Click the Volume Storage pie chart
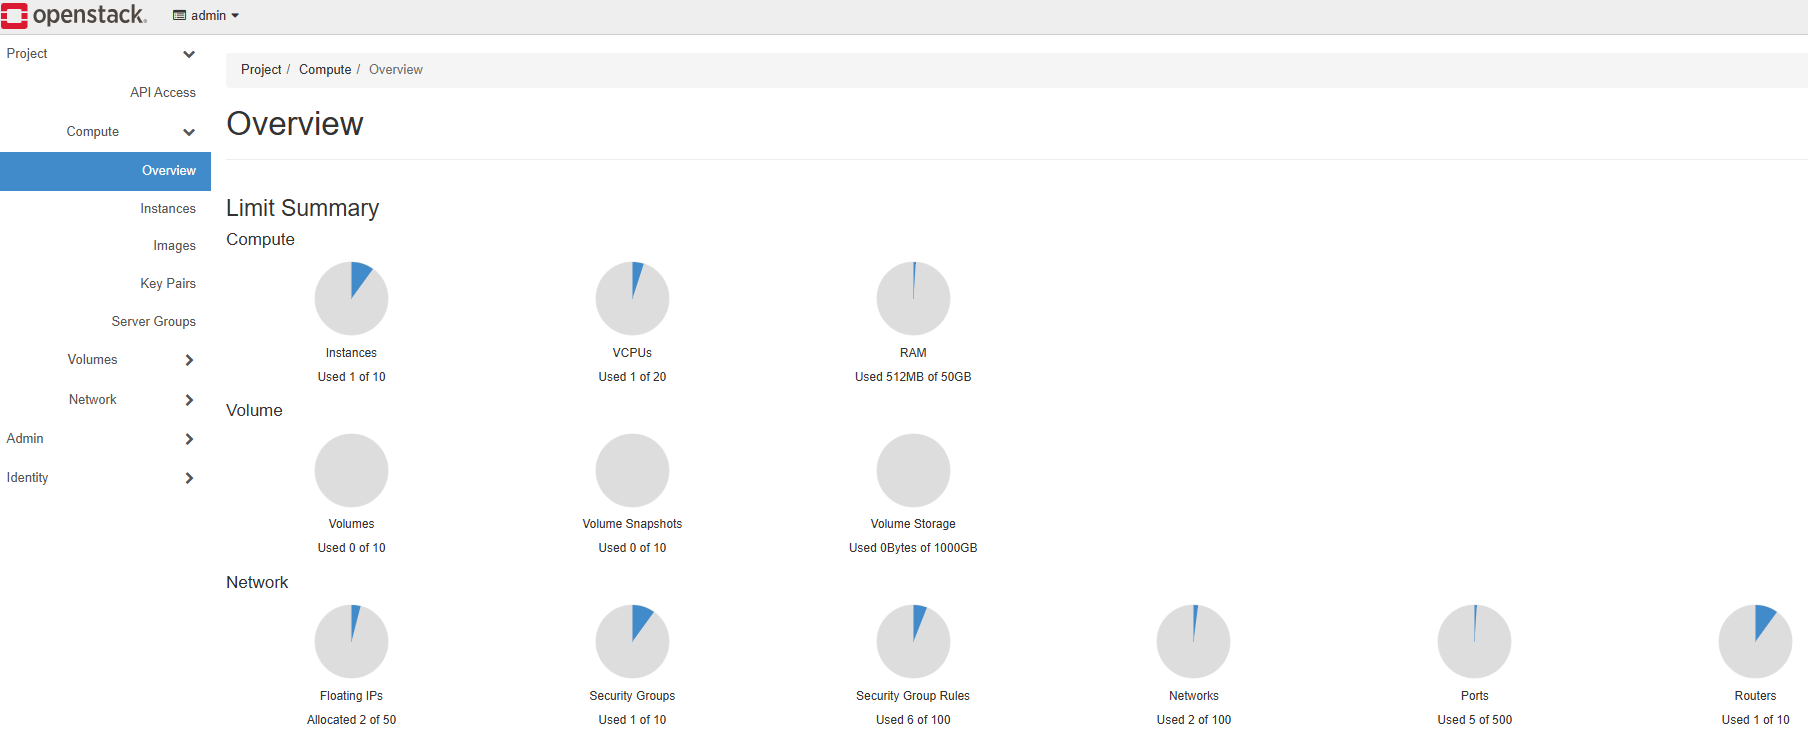Screen dimensions: 1808x742 coord(913,470)
